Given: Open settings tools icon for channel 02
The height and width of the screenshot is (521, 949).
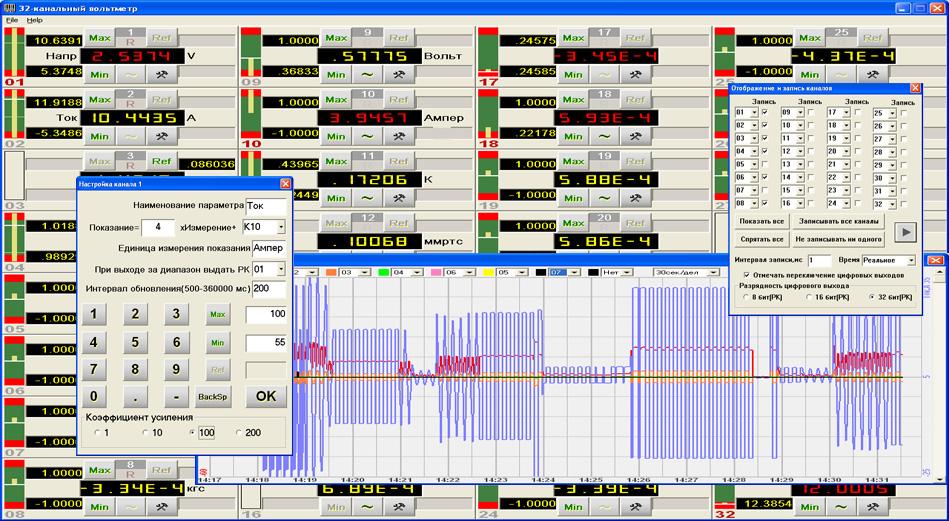Looking at the screenshot, I should [162, 137].
